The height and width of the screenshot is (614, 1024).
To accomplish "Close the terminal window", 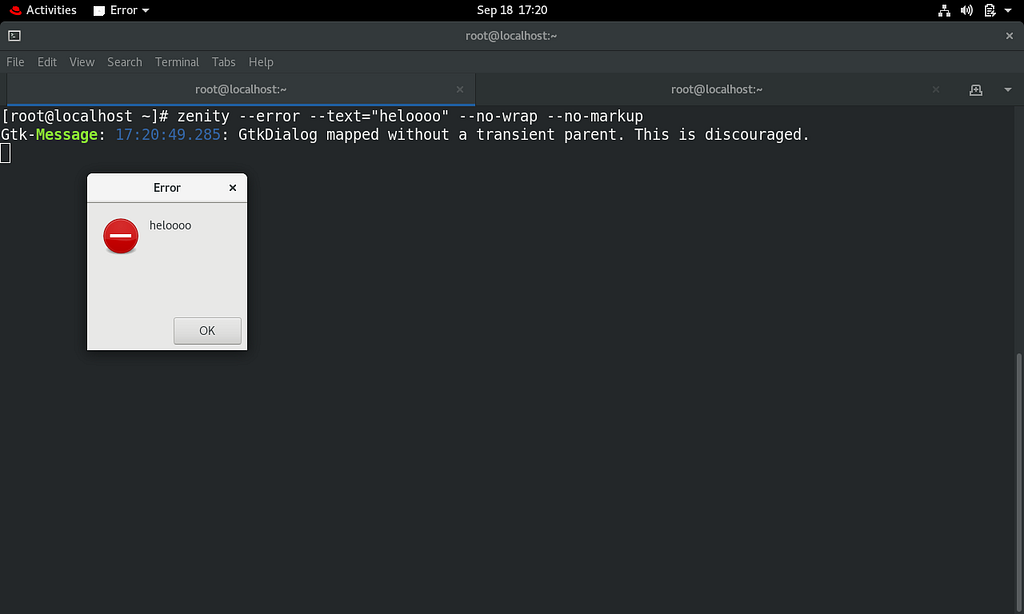I will coord(1009,36).
